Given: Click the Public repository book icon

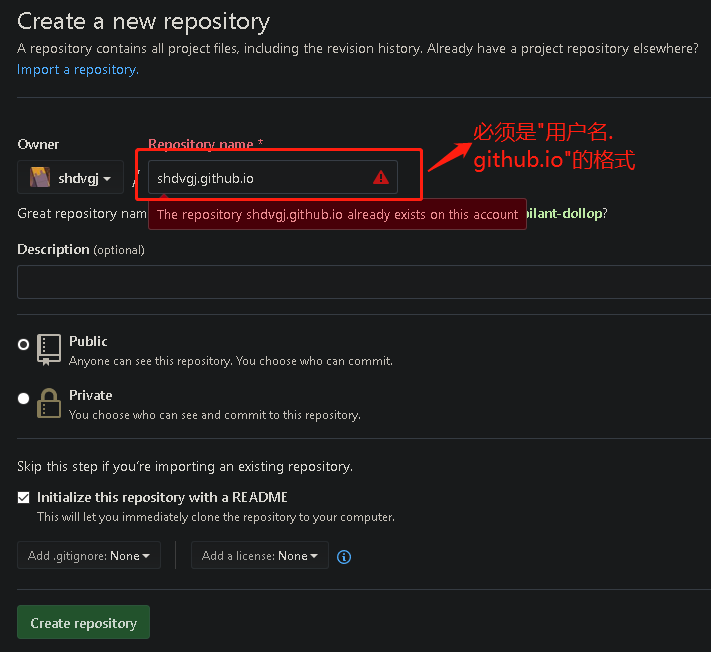Looking at the screenshot, I should pos(49,348).
